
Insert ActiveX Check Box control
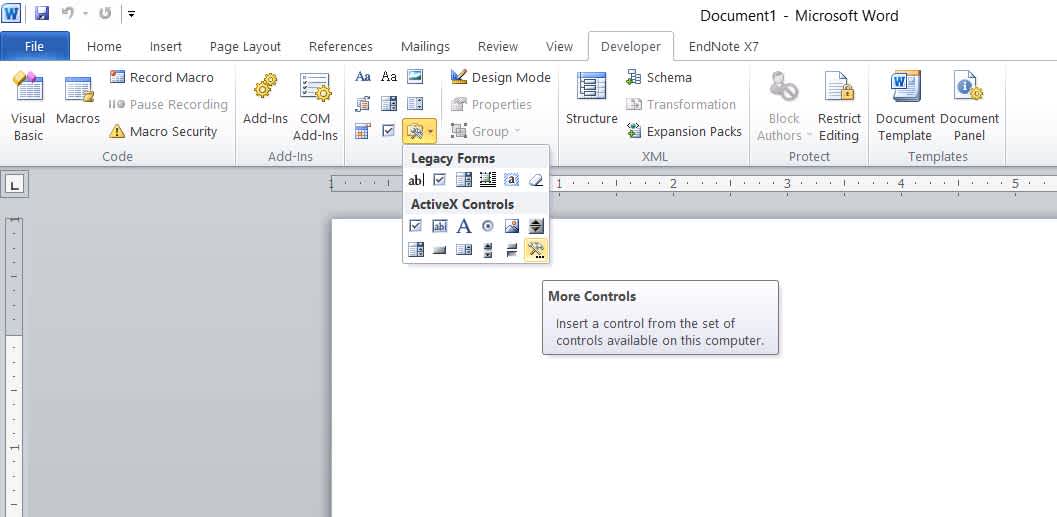coord(416,226)
